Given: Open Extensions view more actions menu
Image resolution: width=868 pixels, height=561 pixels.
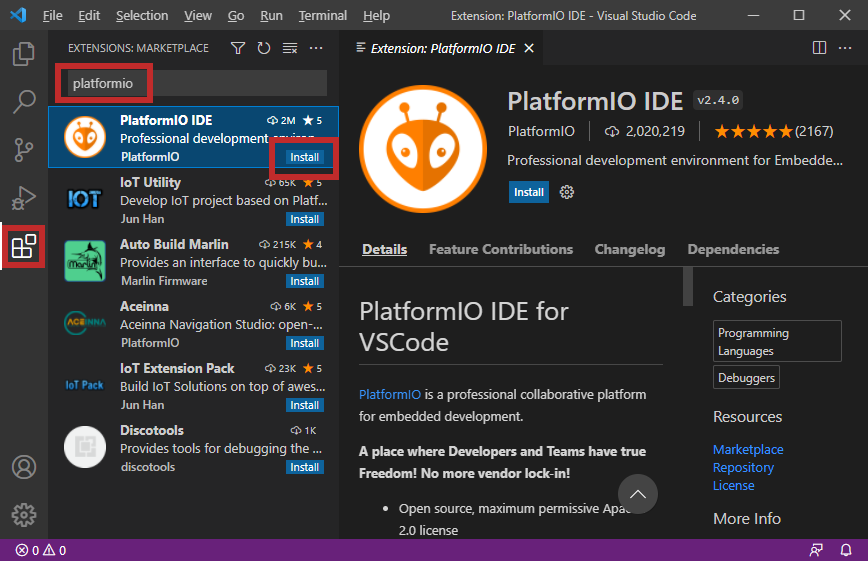Looking at the screenshot, I should point(316,48).
